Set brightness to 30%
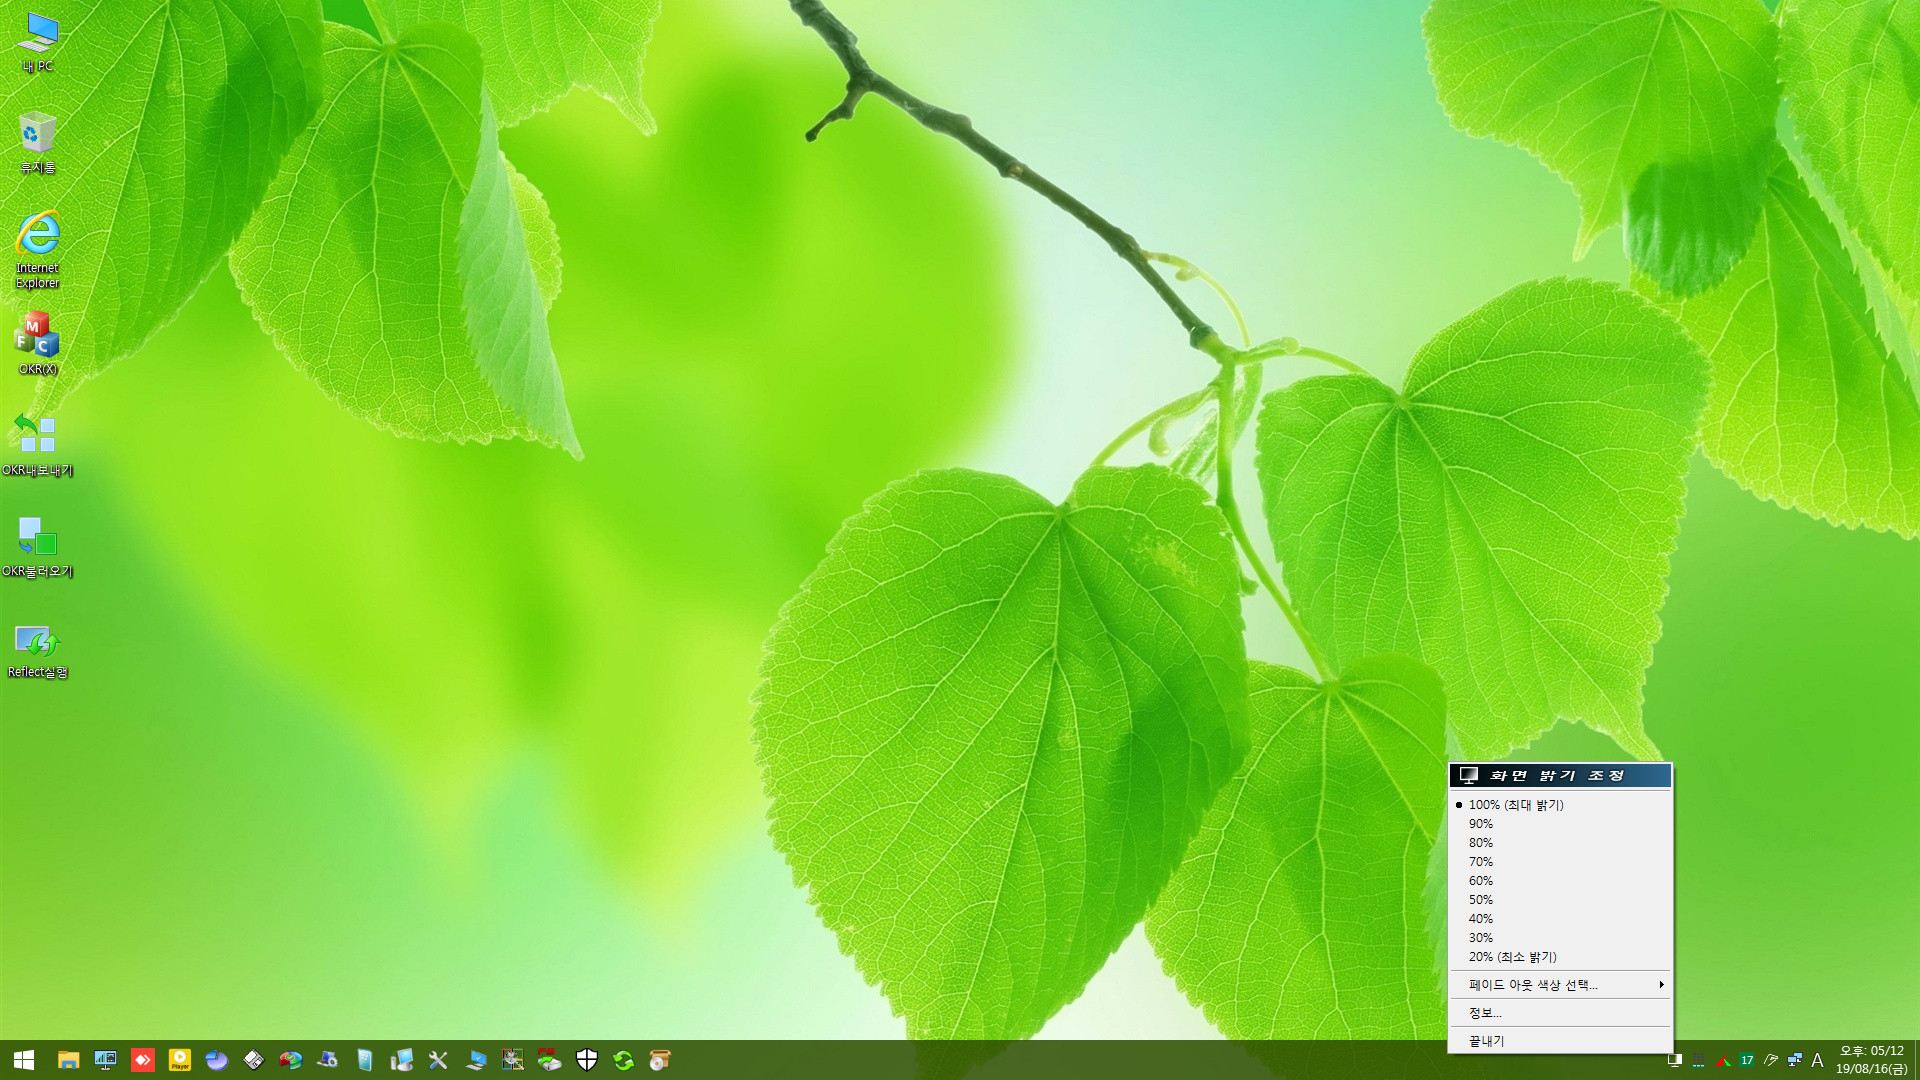 pyautogui.click(x=1560, y=938)
